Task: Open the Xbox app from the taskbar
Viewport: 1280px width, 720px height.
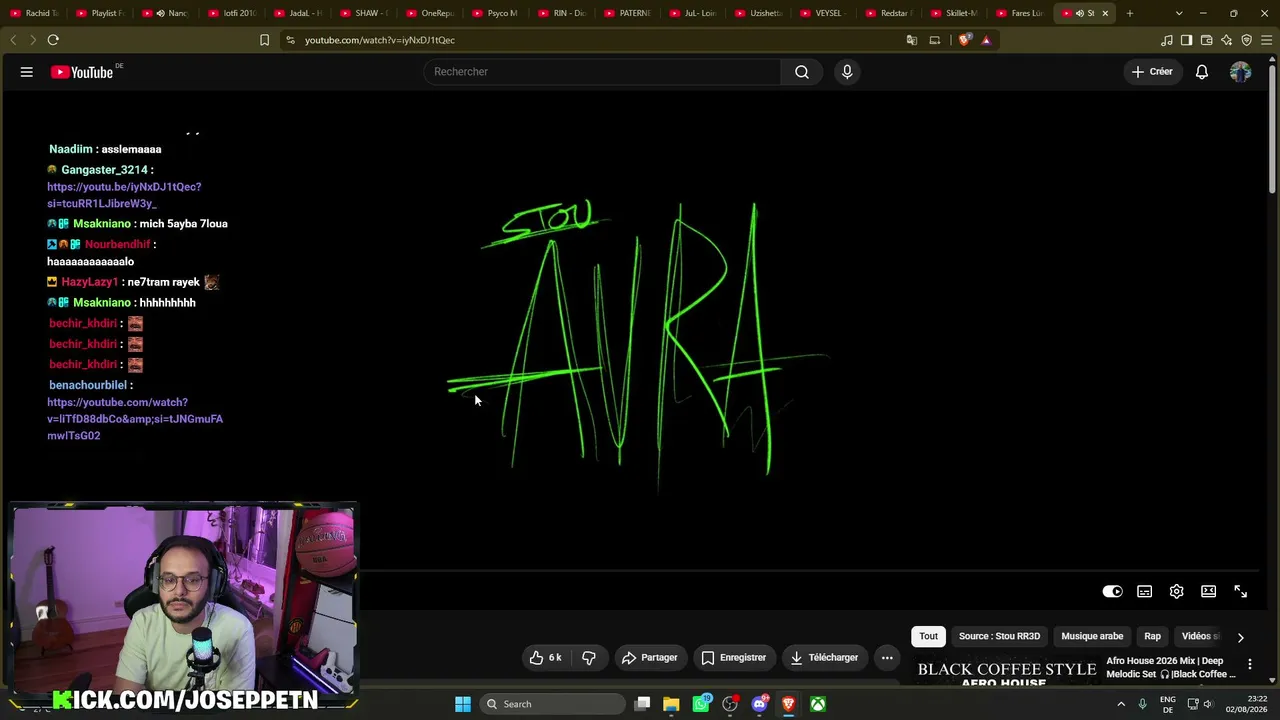Action: coord(818,704)
